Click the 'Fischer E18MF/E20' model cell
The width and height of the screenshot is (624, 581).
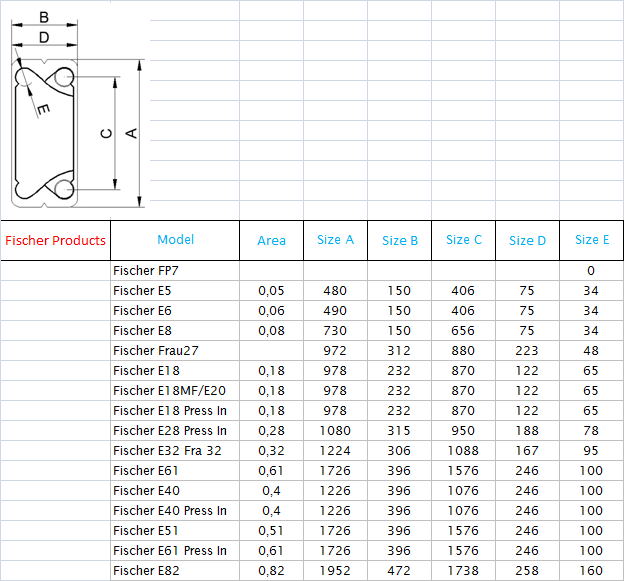tap(175, 390)
